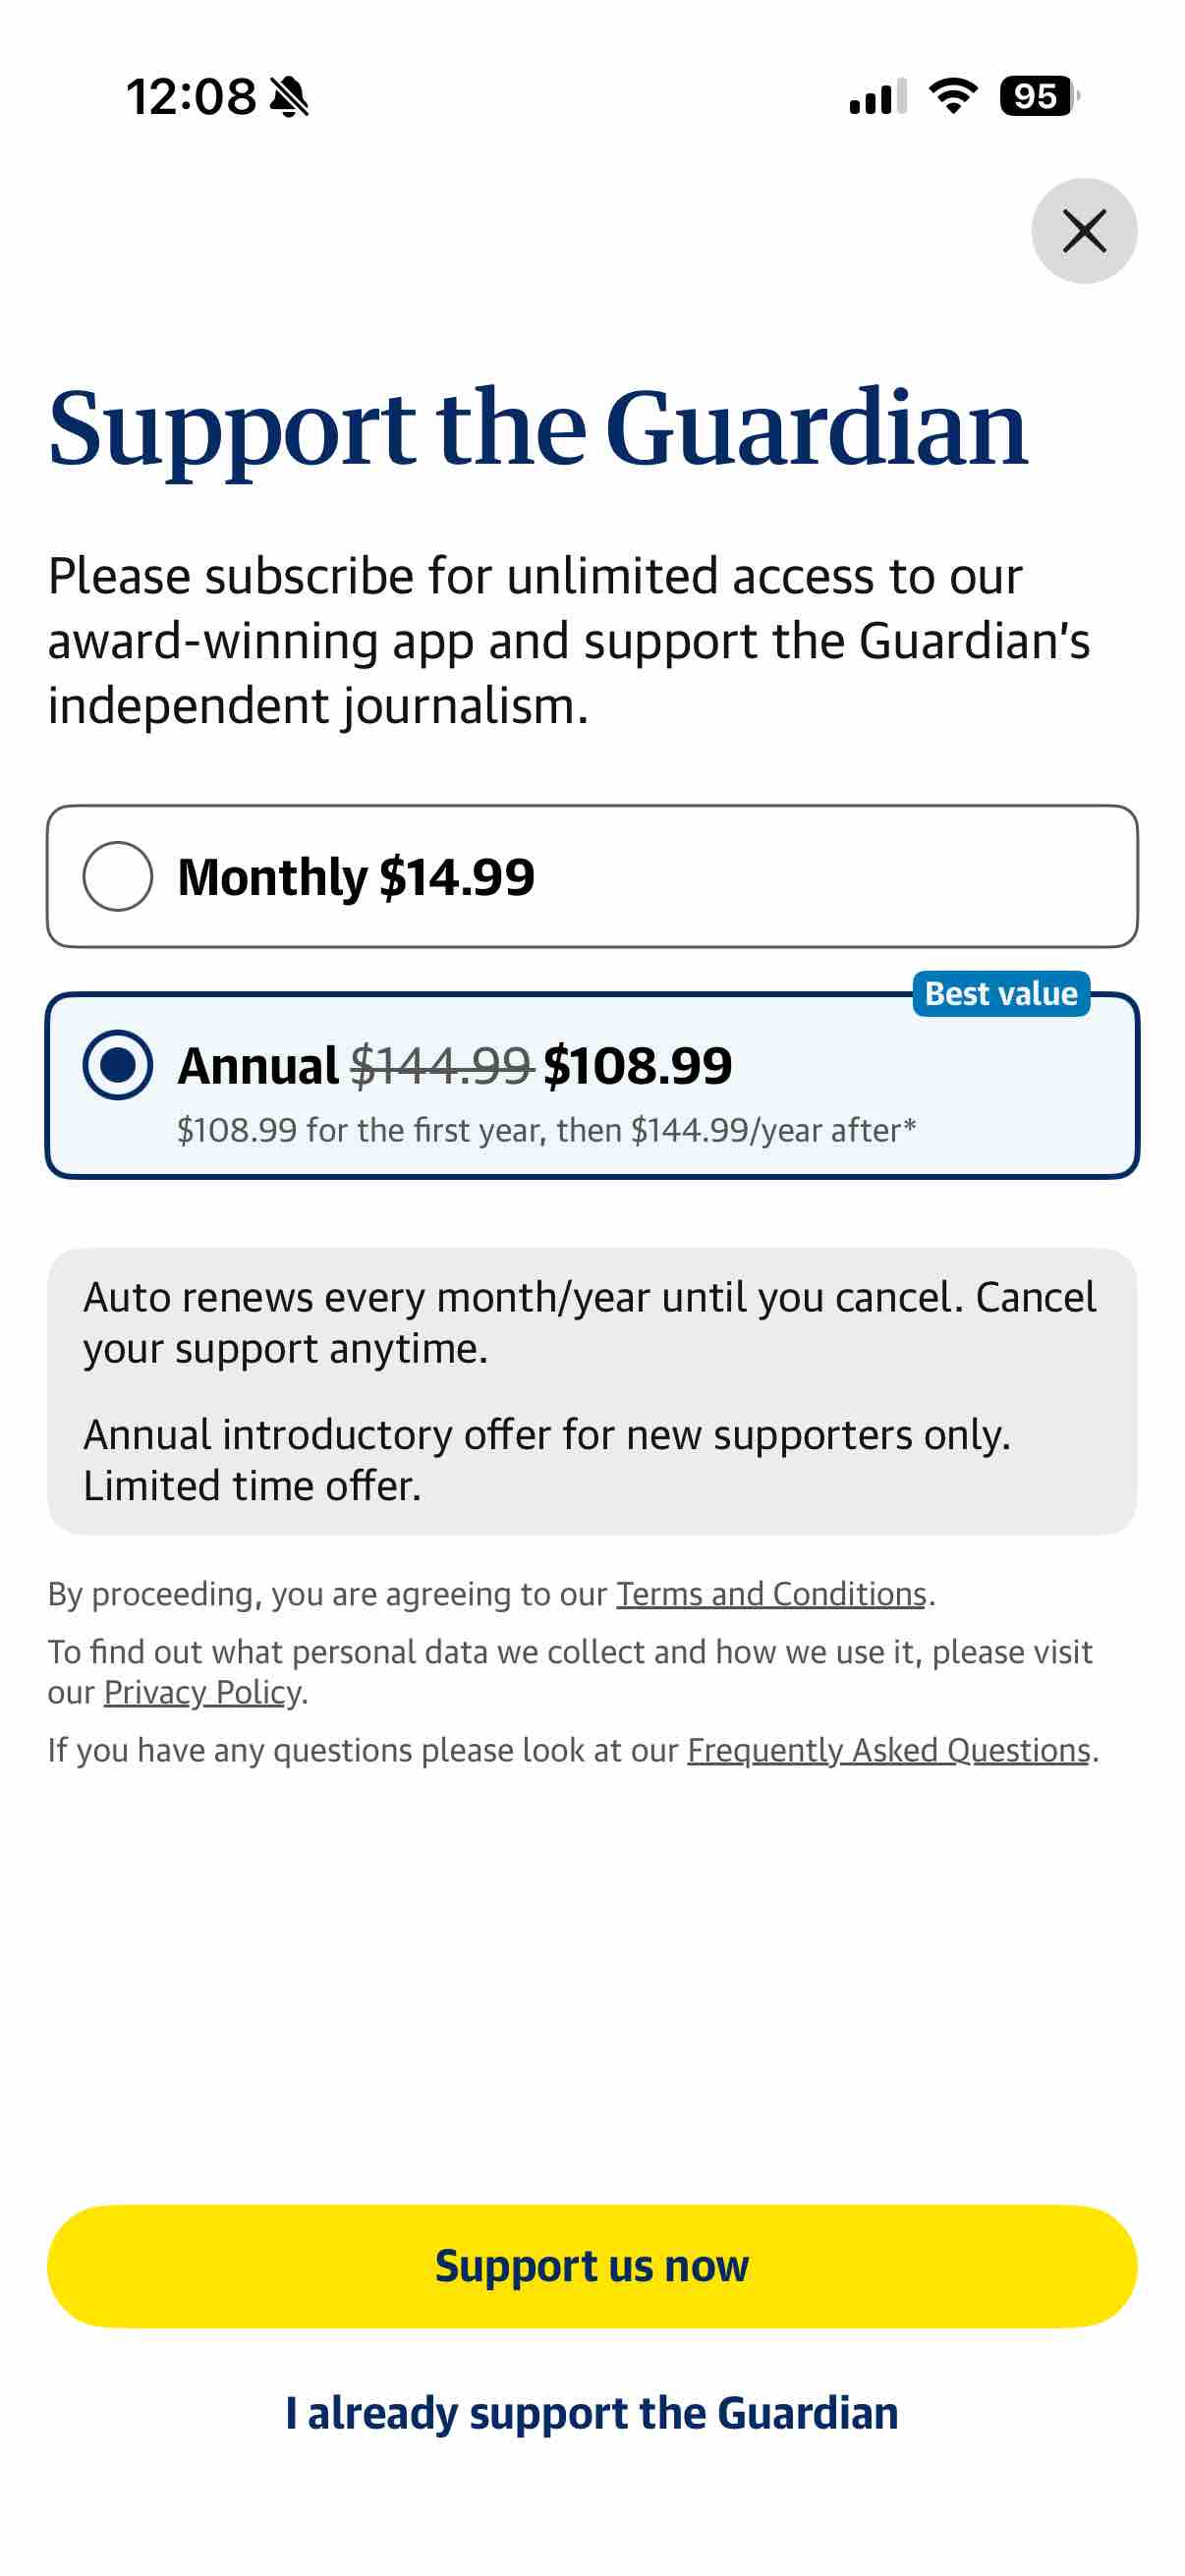Tap the battery indicator showing 95
This screenshot has height=2576, width=1185.
click(x=1039, y=96)
